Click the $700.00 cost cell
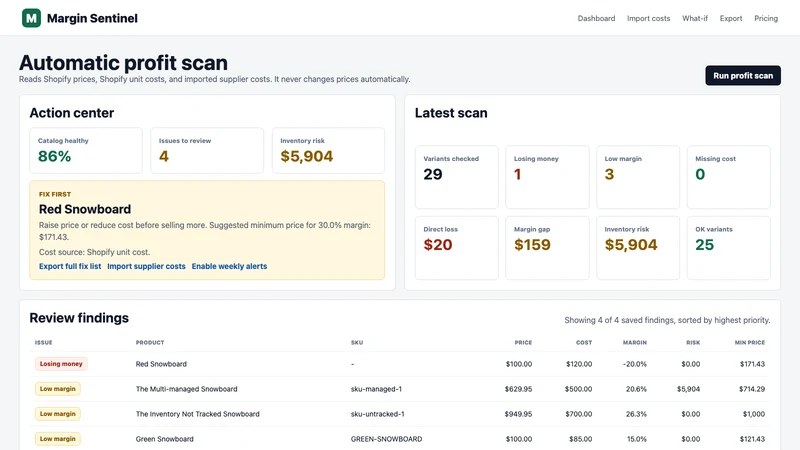The width and height of the screenshot is (800, 450). coord(579,414)
